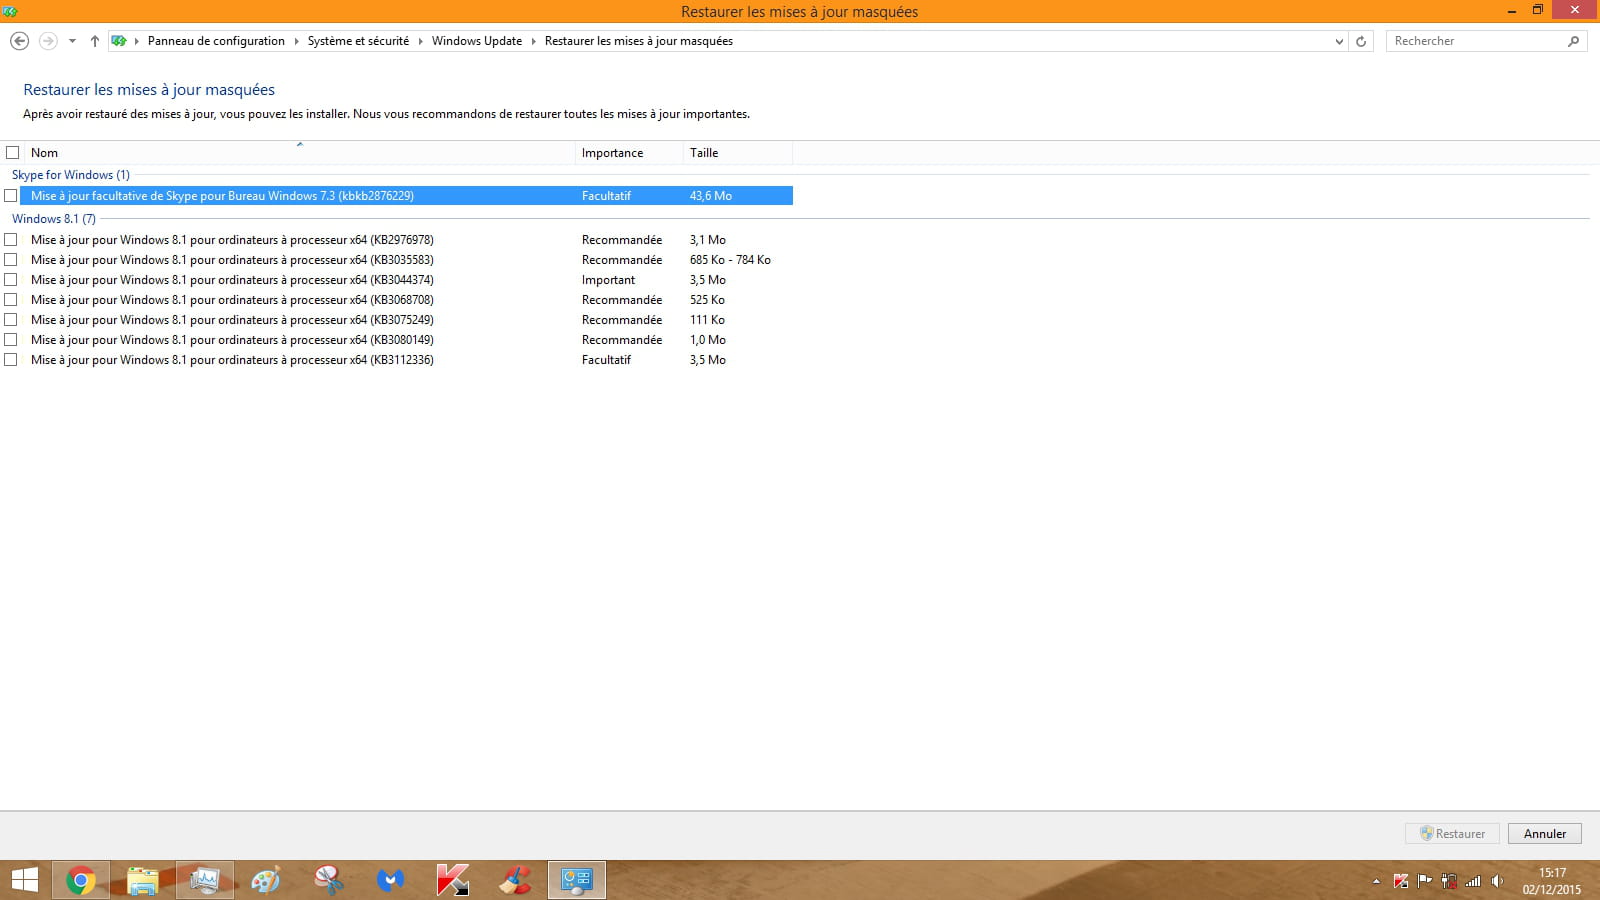
Task: Open the recent locations dropdown arrow
Action: 72,41
